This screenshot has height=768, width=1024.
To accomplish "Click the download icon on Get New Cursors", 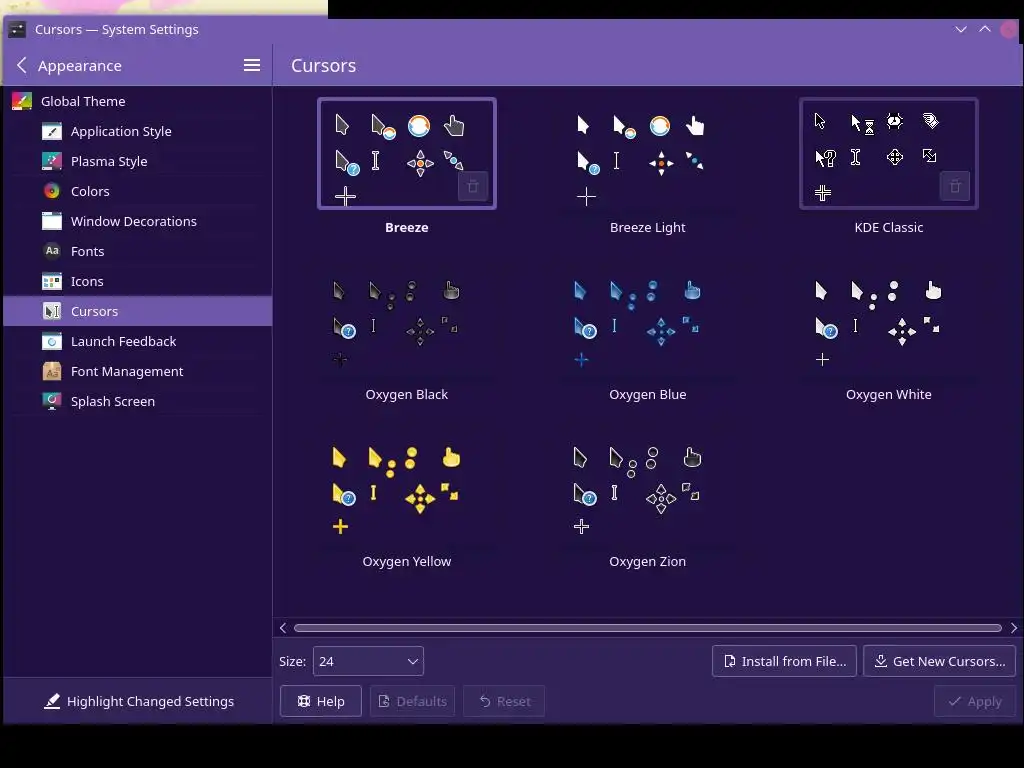I will (x=881, y=662).
